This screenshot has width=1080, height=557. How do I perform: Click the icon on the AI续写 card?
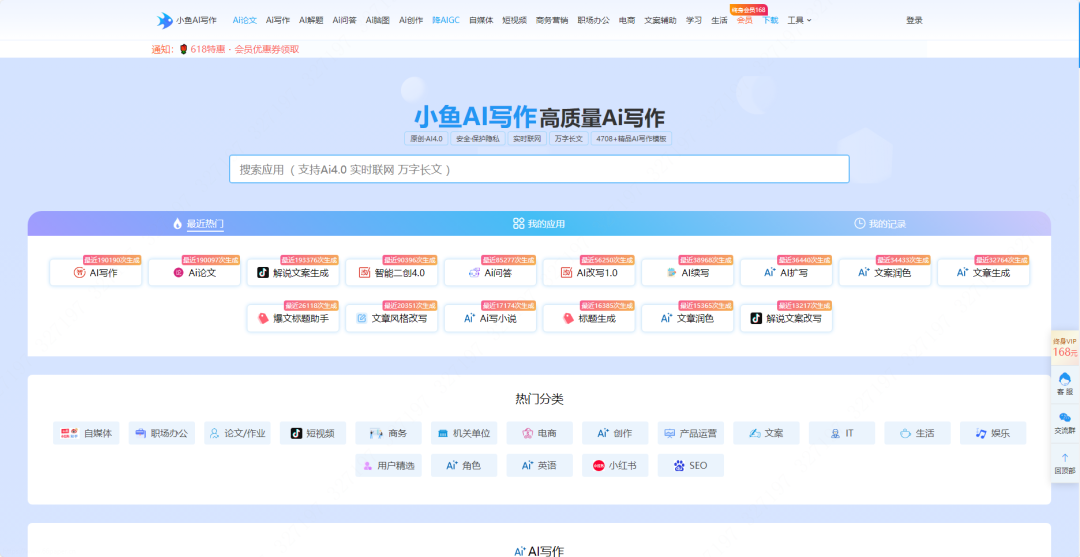click(x=672, y=273)
